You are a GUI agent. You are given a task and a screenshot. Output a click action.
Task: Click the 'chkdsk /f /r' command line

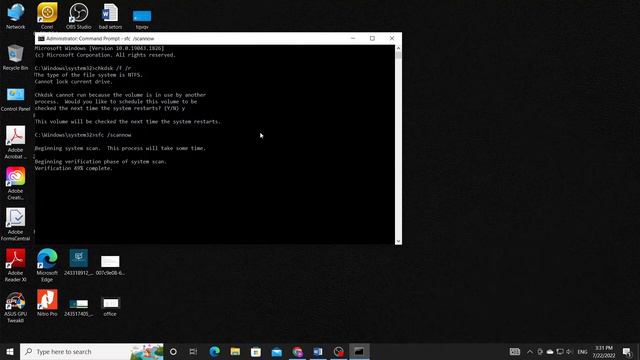83,68
